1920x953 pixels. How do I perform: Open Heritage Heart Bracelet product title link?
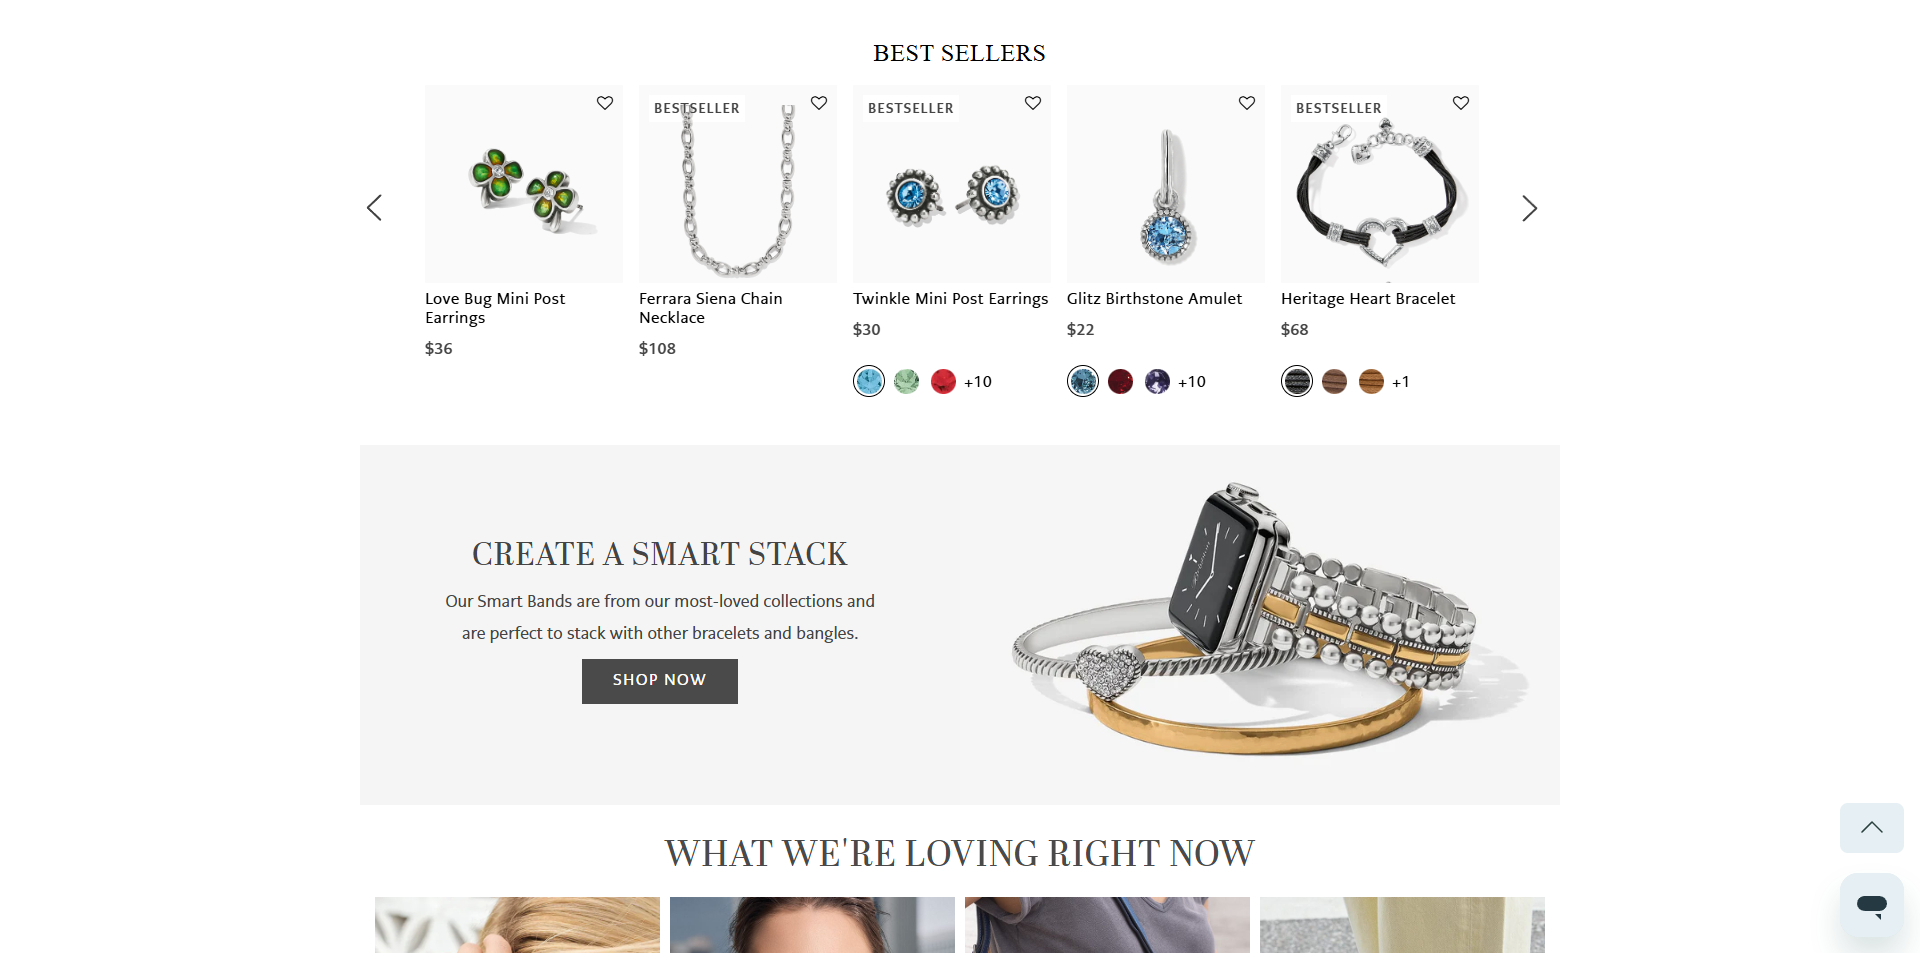click(1368, 299)
